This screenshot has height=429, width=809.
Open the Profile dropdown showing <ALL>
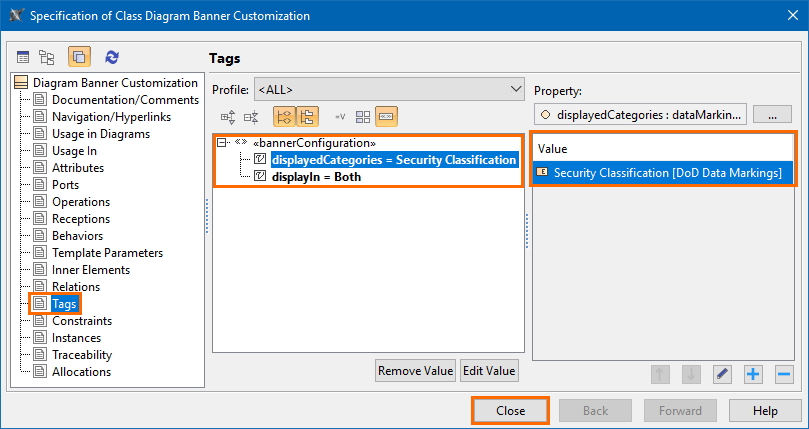pos(390,89)
